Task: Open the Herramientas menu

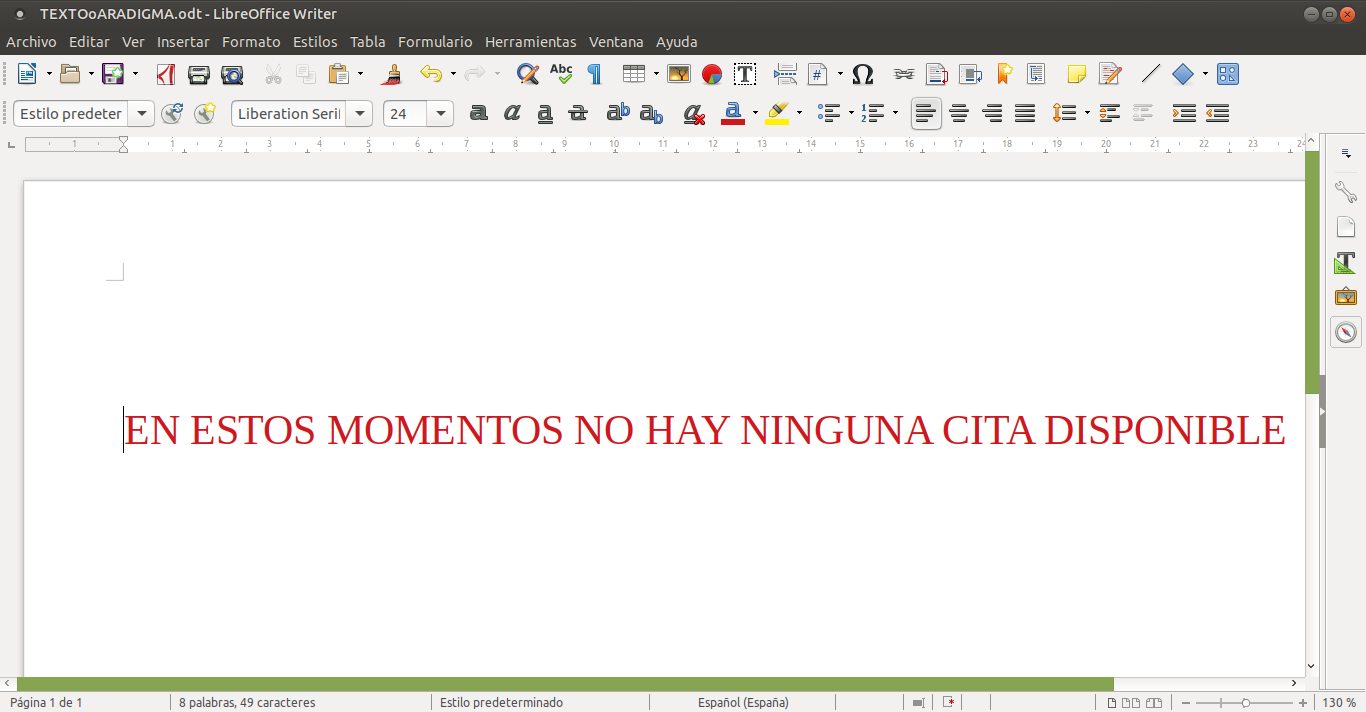Action: click(530, 42)
